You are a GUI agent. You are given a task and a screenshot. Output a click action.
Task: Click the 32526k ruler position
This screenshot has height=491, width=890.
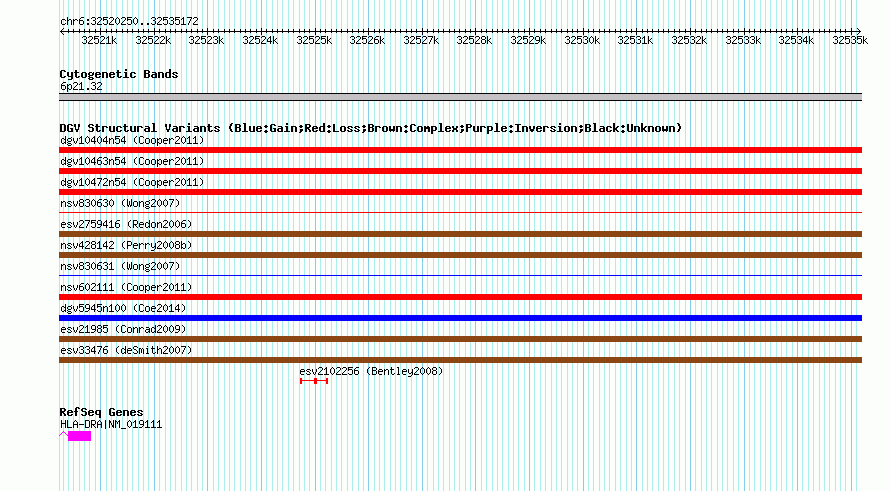367,40
